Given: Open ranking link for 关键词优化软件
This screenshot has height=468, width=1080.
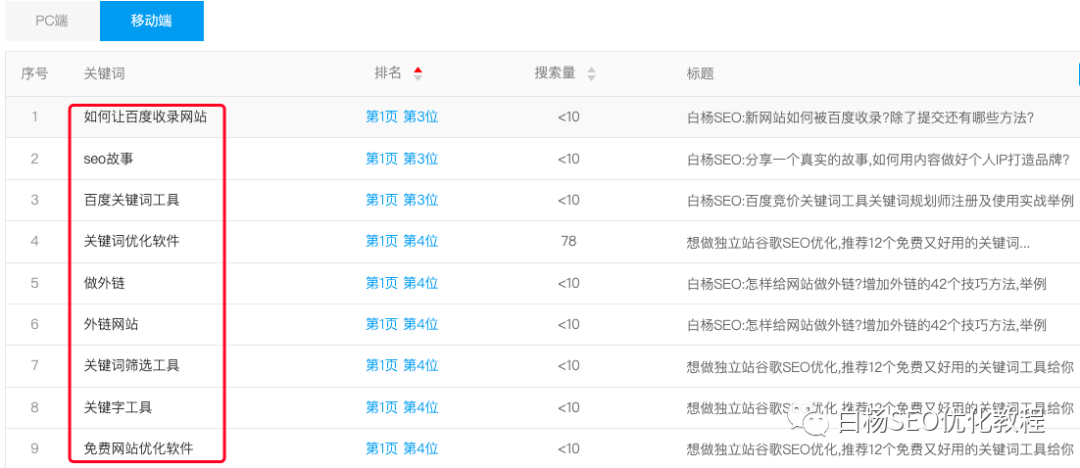Looking at the screenshot, I should [x=401, y=242].
